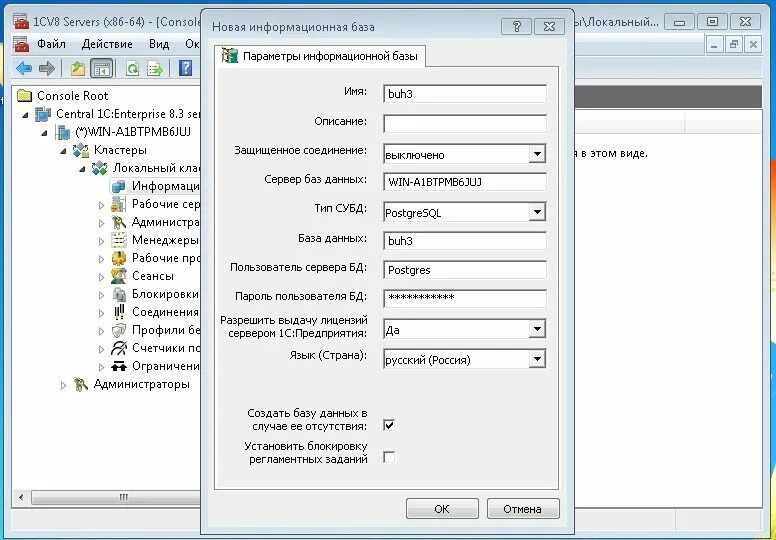Expand the bottom Администраторы tree node
Screen dimensions: 776x540
[x=63, y=385]
